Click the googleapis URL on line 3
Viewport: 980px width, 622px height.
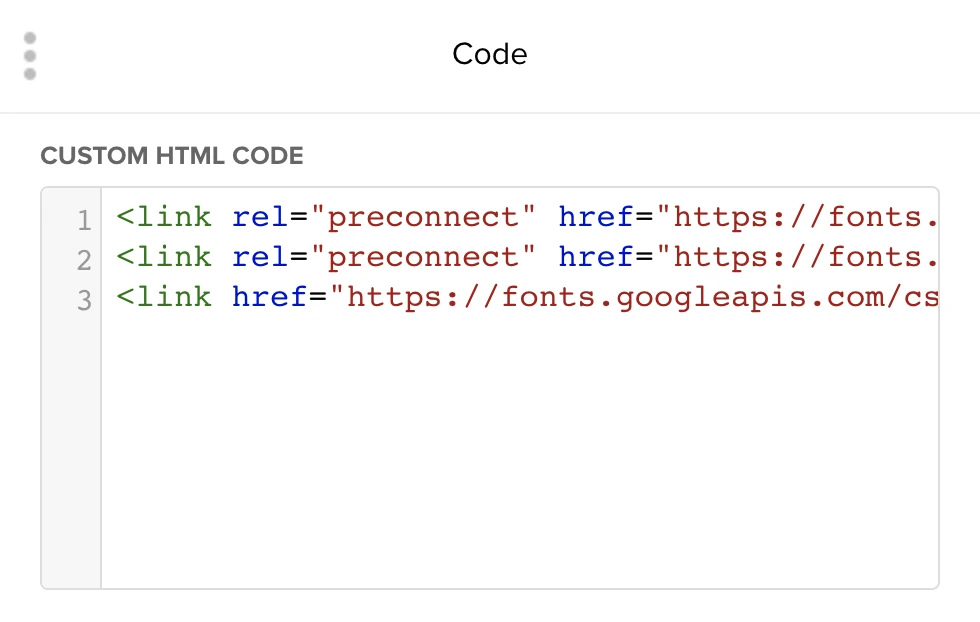640,297
